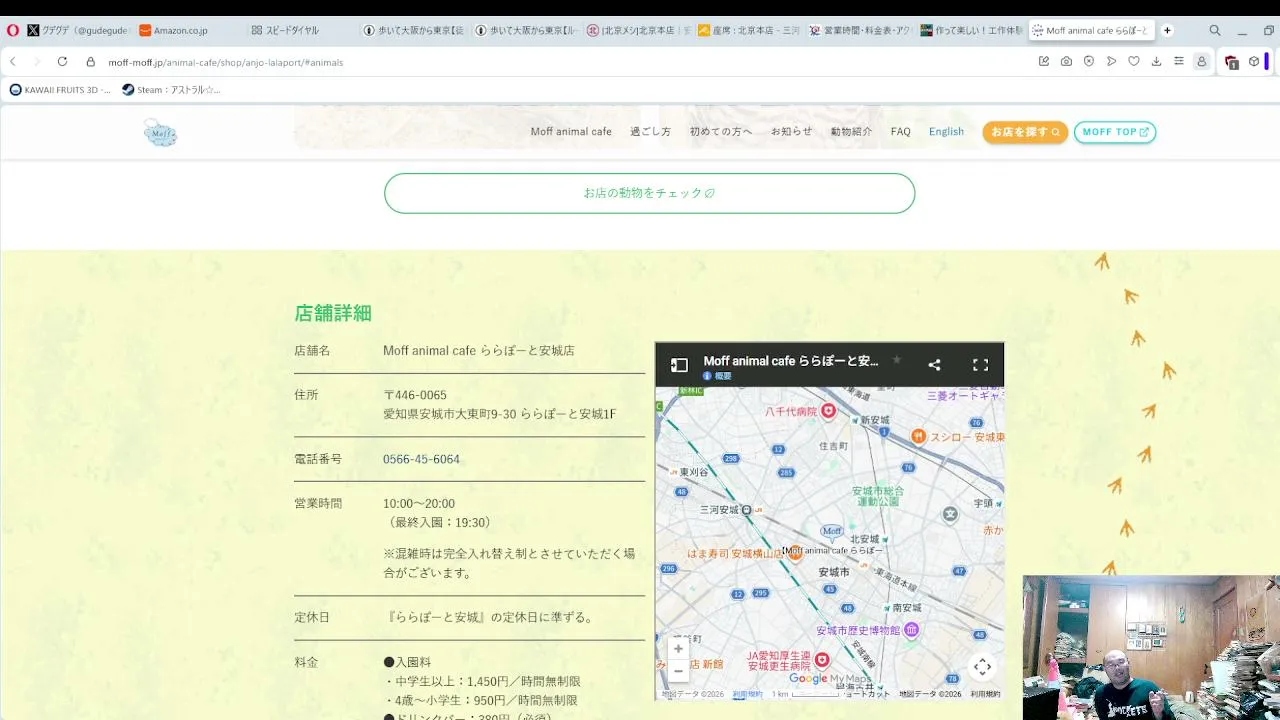This screenshot has width=1280, height=720.
Task: Switch to the 作って楽しい！工作体験 tab
Action: pos(972,31)
